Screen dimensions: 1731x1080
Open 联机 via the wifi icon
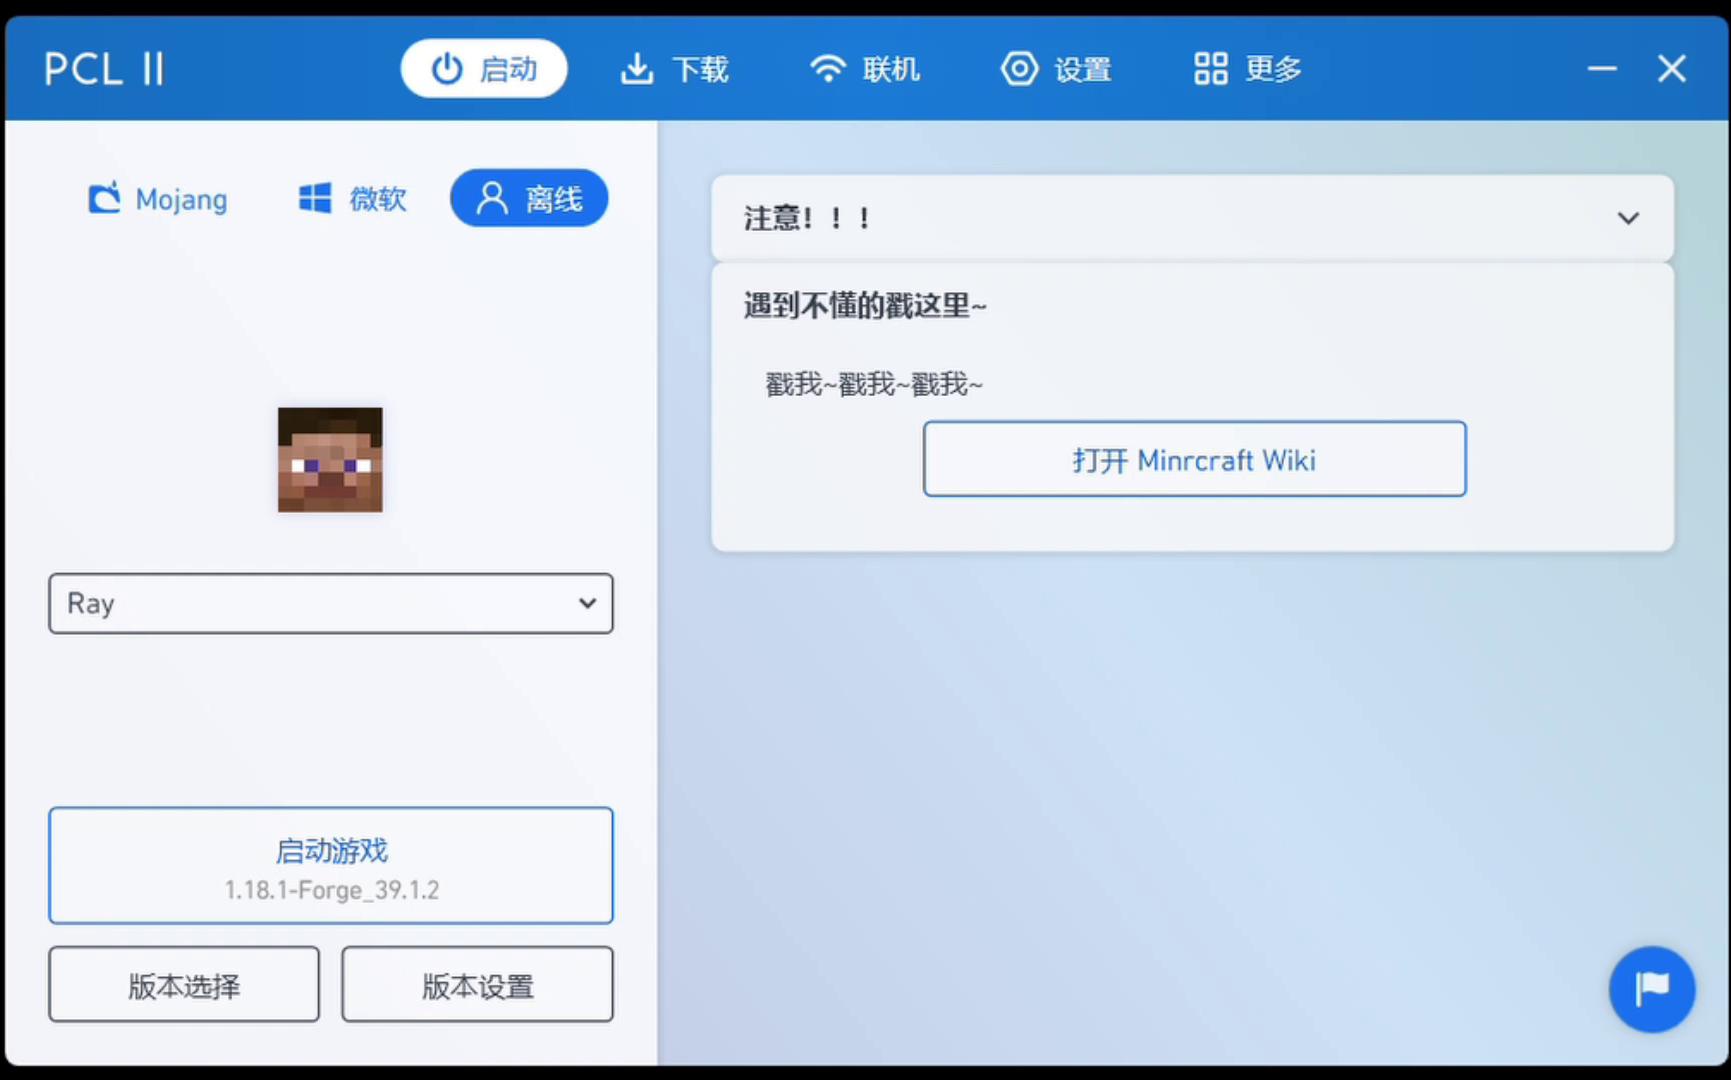click(x=828, y=68)
